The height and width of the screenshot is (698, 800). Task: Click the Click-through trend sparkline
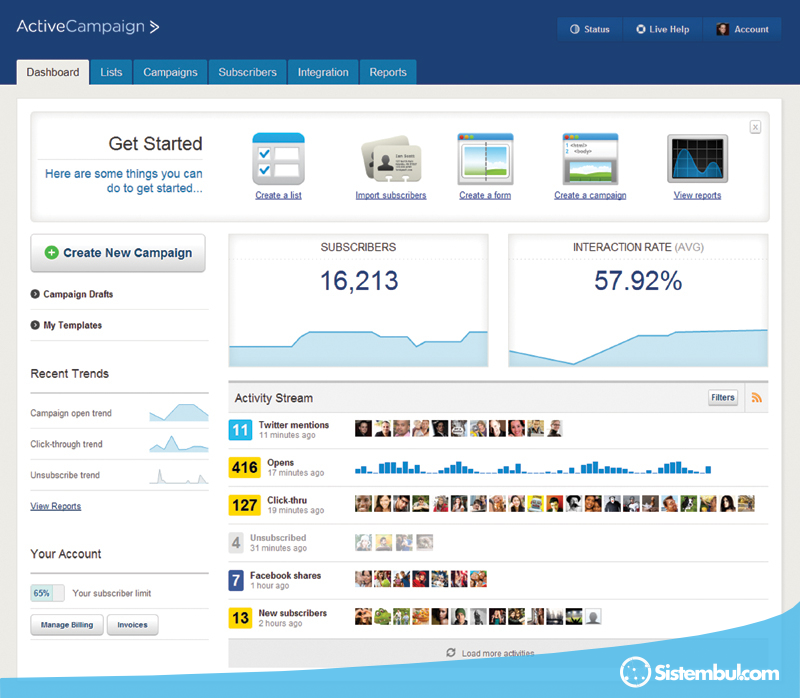179,443
